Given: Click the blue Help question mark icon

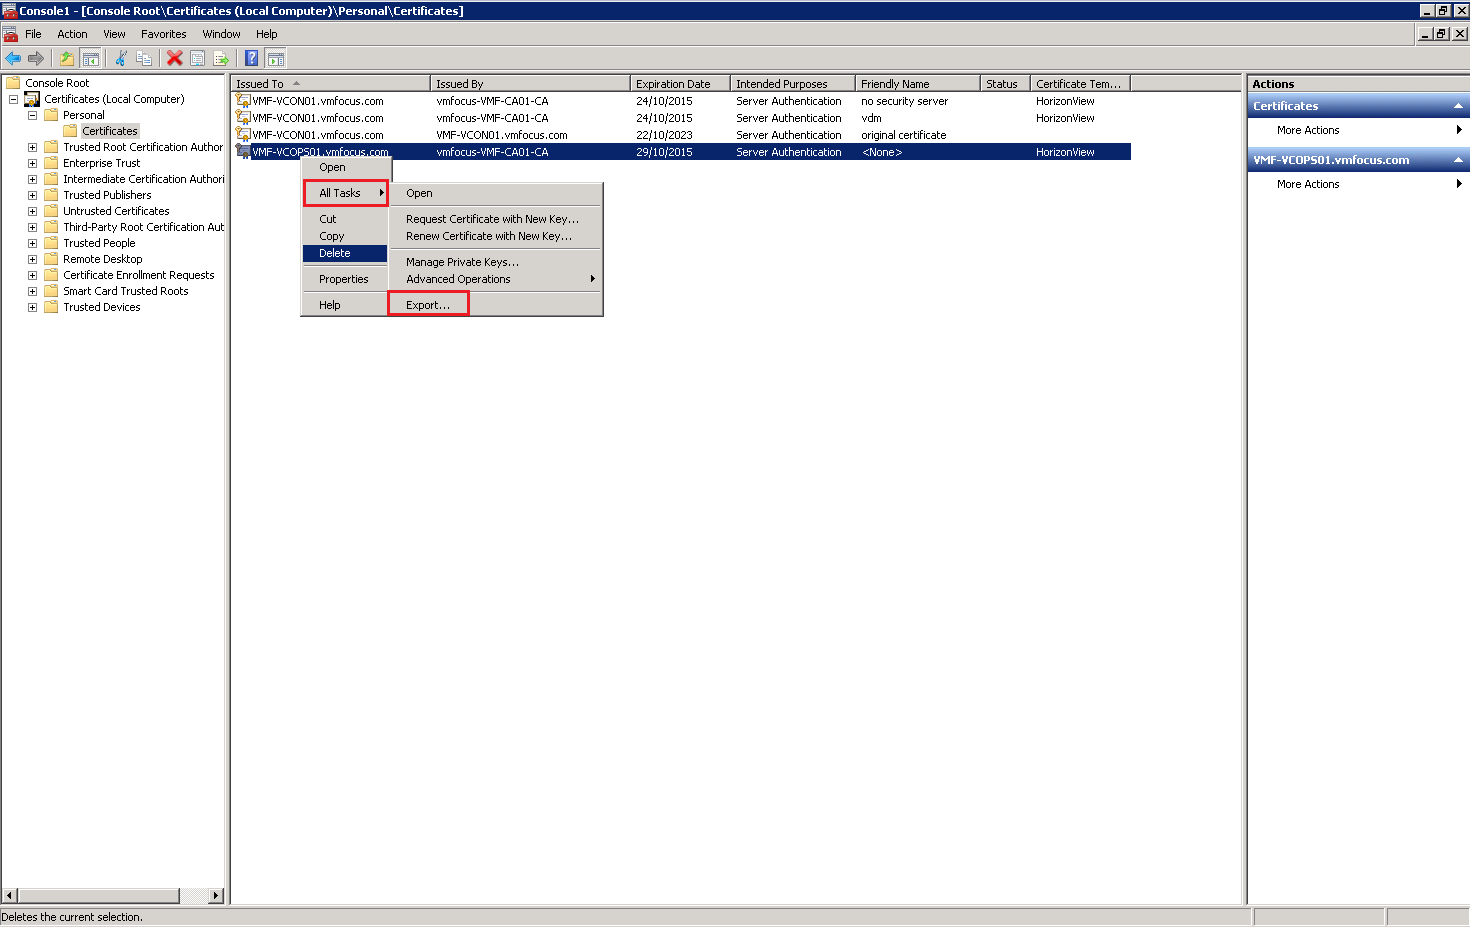Looking at the screenshot, I should pos(252,59).
